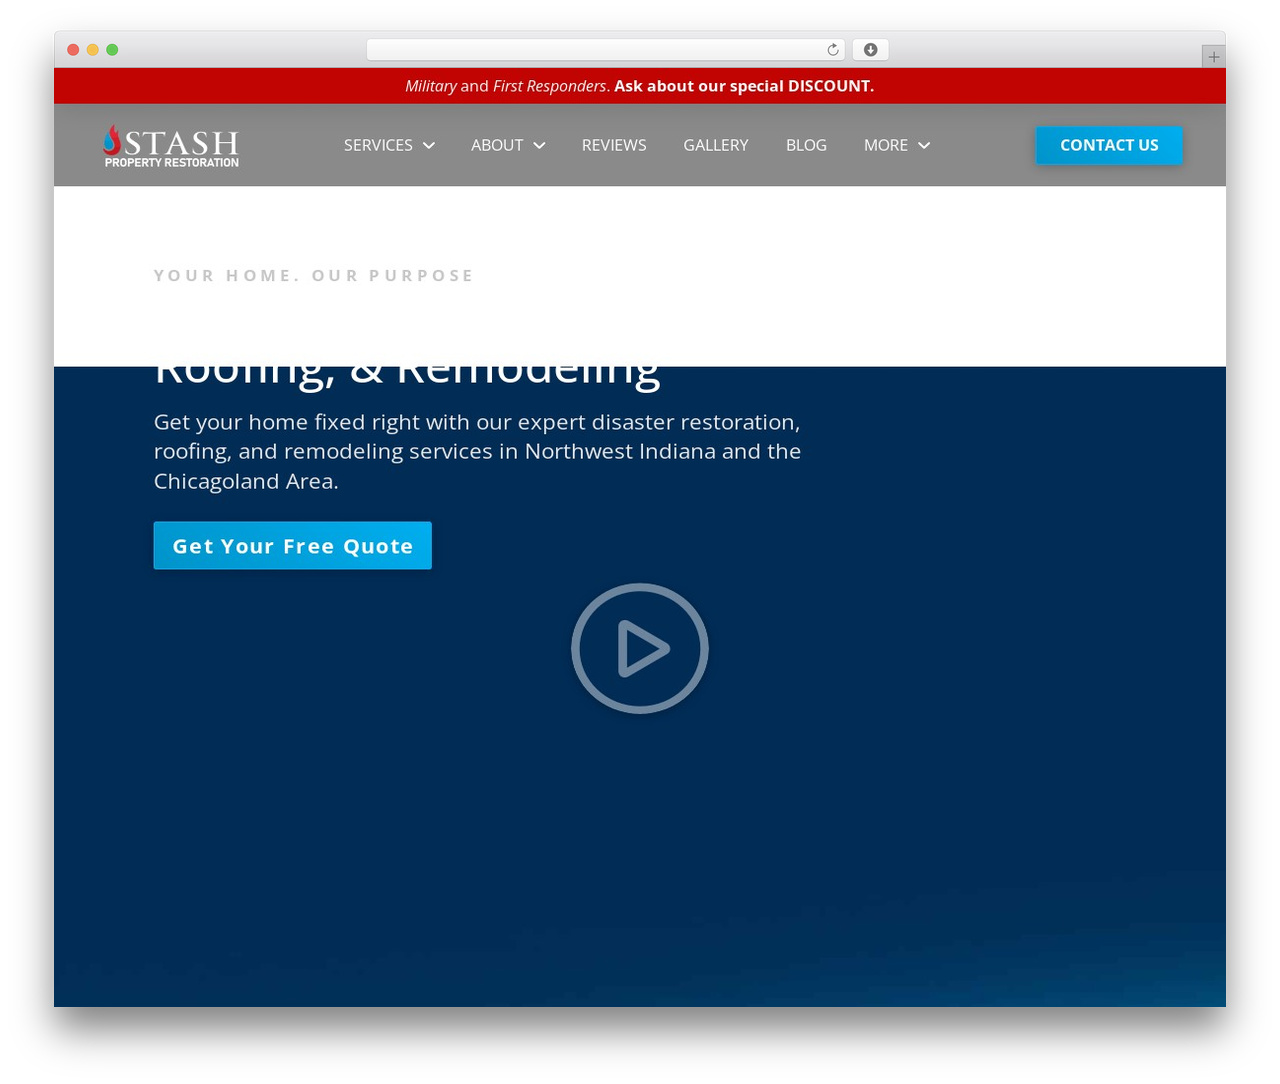Viewport: 1280px width, 1084px height.
Task: Add a new browser tab
Action: click(x=1213, y=57)
